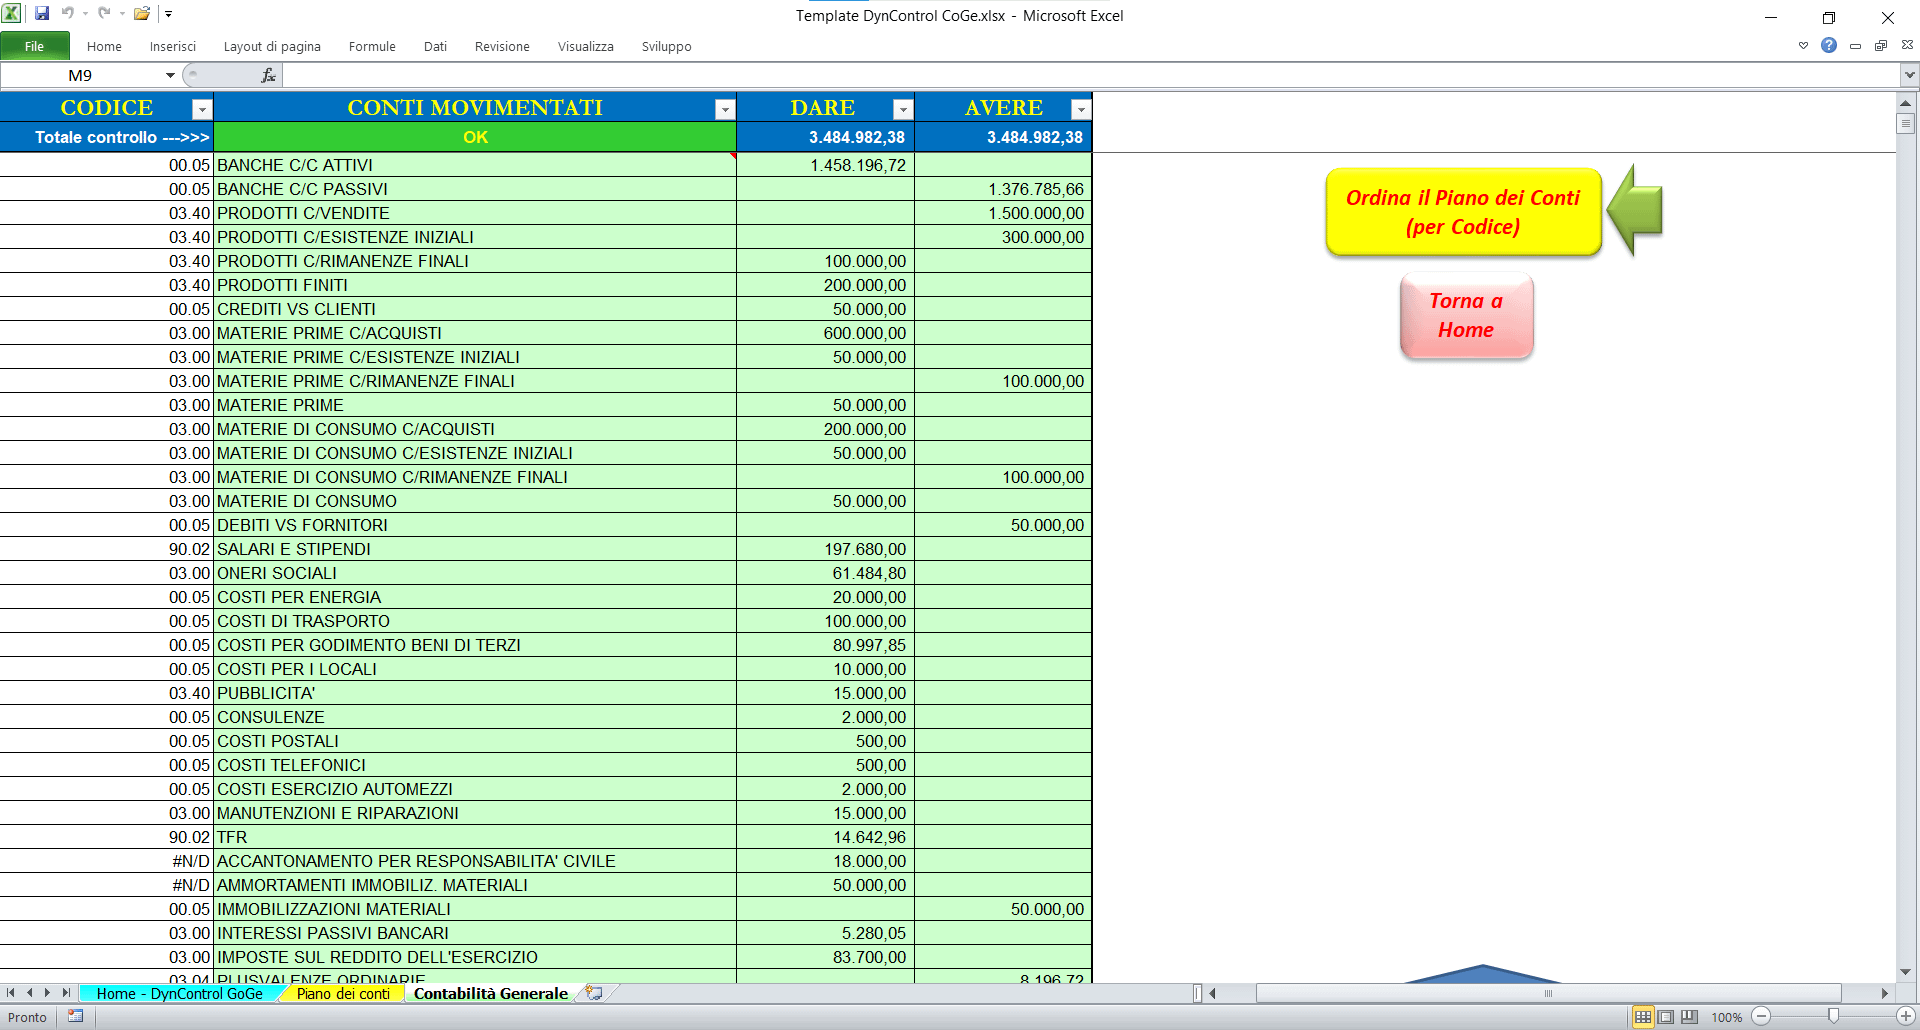Click the Torna a Home button

(x=1466, y=315)
